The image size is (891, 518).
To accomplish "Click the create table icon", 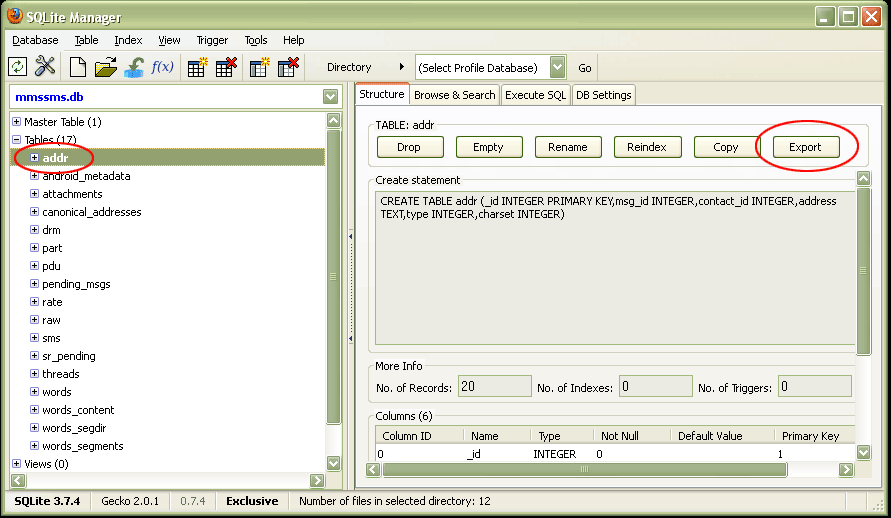I will point(197,67).
